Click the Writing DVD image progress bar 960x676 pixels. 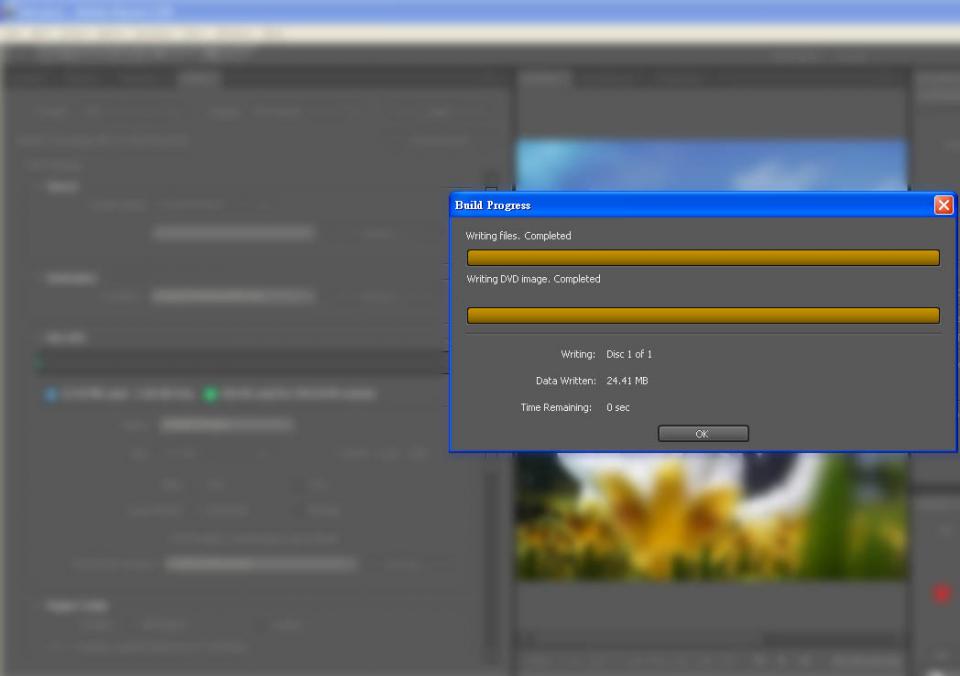coord(703,315)
